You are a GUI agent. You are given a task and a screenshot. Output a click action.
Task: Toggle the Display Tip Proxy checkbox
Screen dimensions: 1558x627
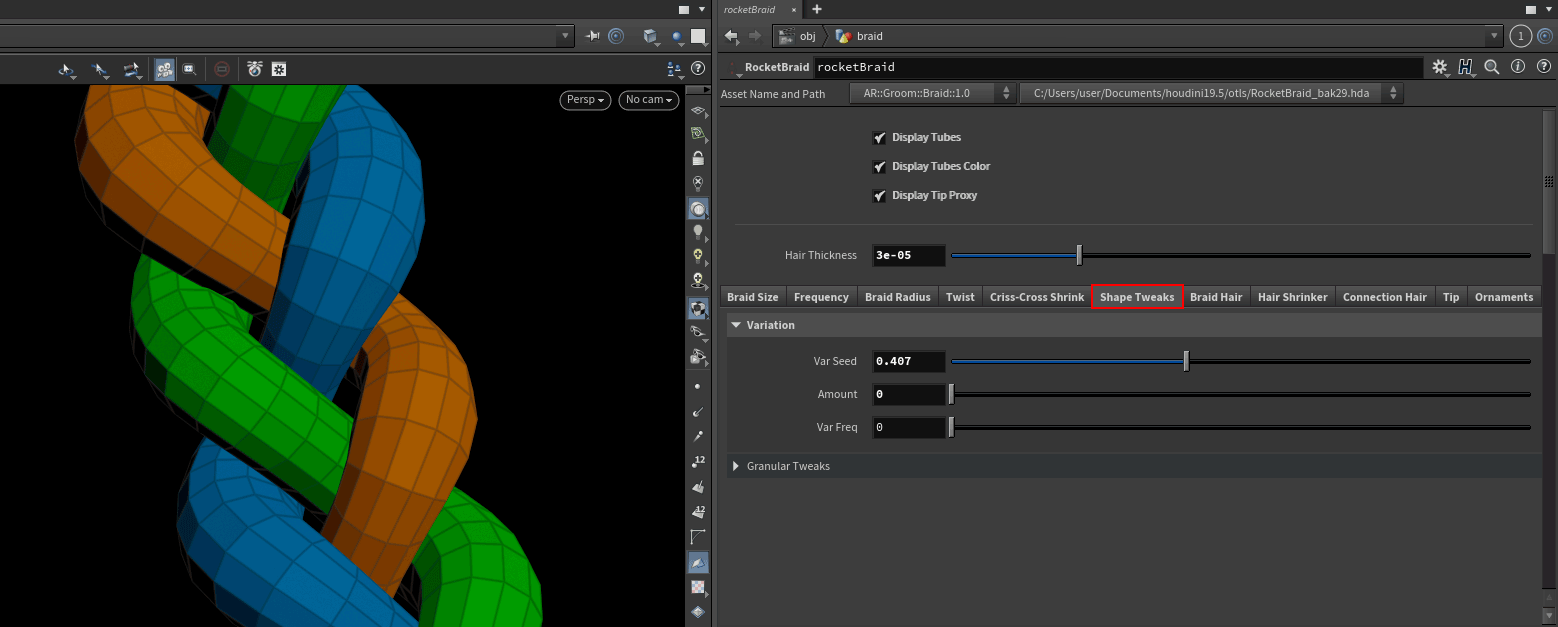point(880,195)
